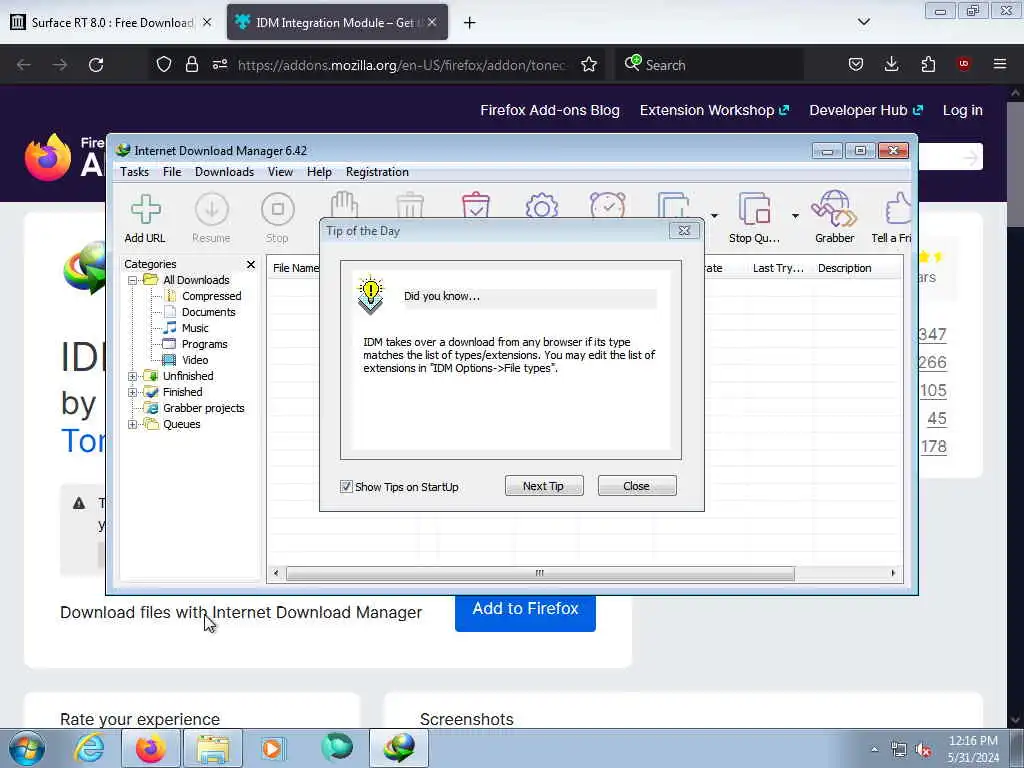Click the uBlock Origin toolbar icon
Image resolution: width=1024 pixels, height=768 pixels.
(x=964, y=64)
